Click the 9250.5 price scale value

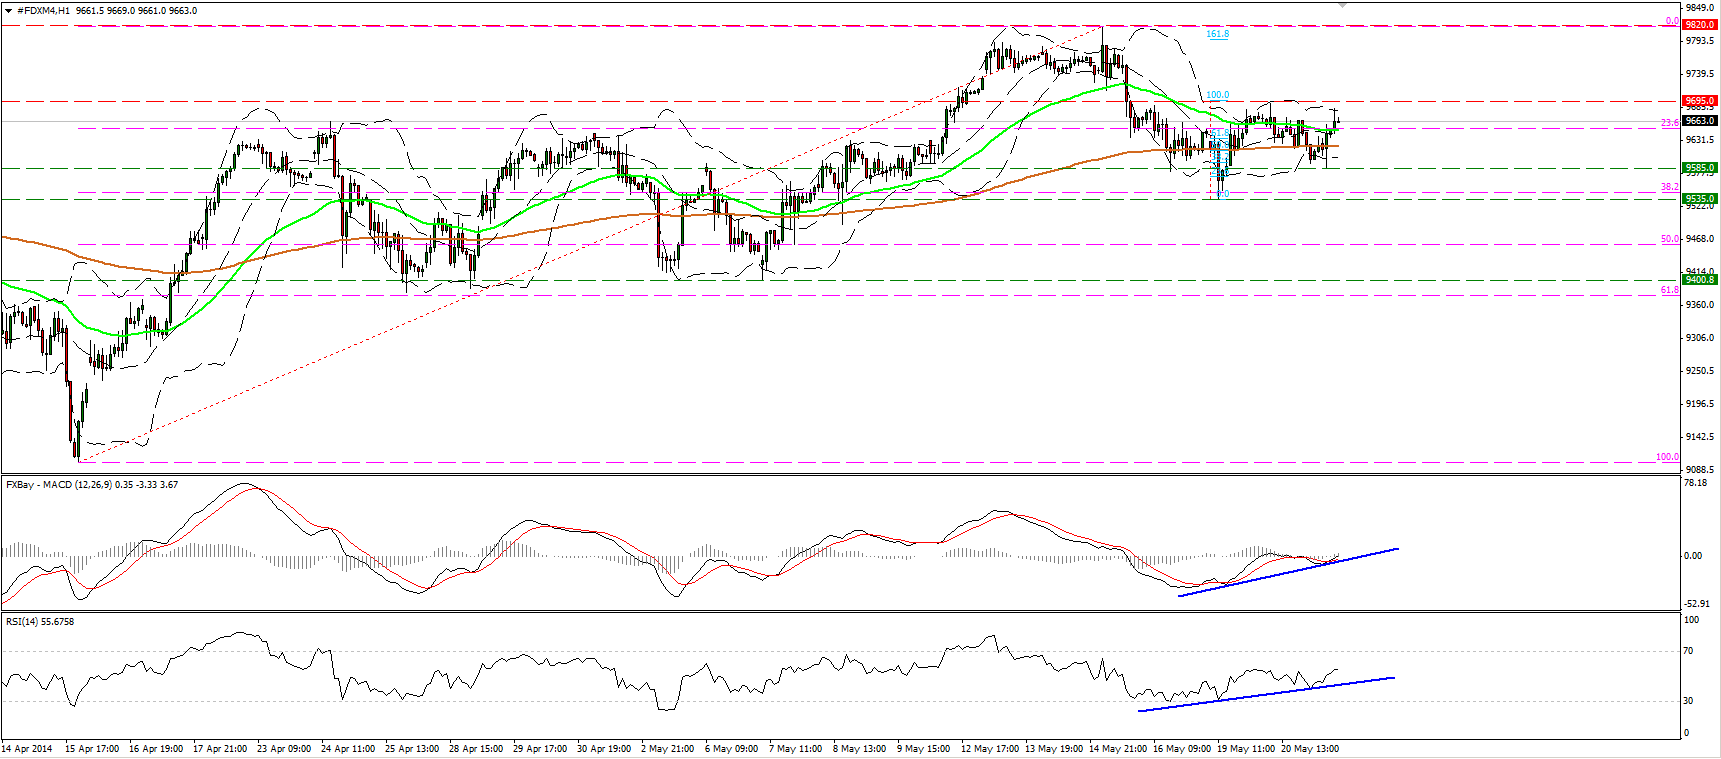pyautogui.click(x=1699, y=371)
